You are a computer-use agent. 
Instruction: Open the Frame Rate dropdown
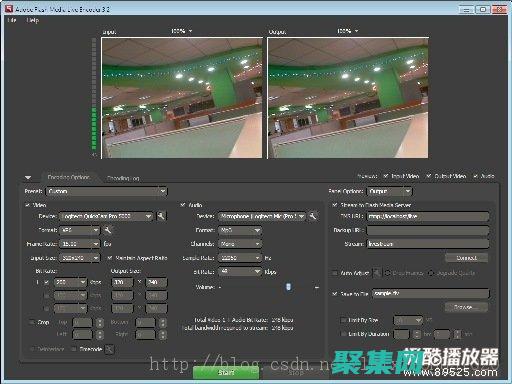[80, 244]
